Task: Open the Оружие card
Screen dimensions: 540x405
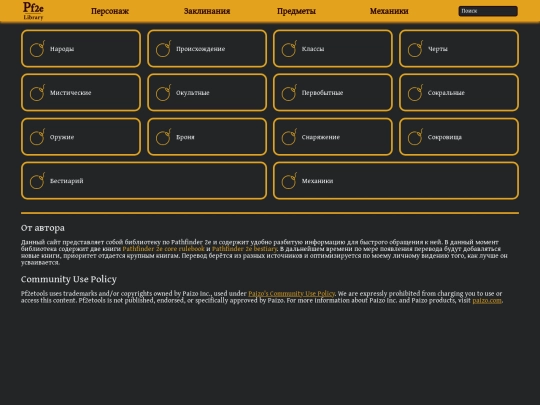Action: tap(81, 137)
